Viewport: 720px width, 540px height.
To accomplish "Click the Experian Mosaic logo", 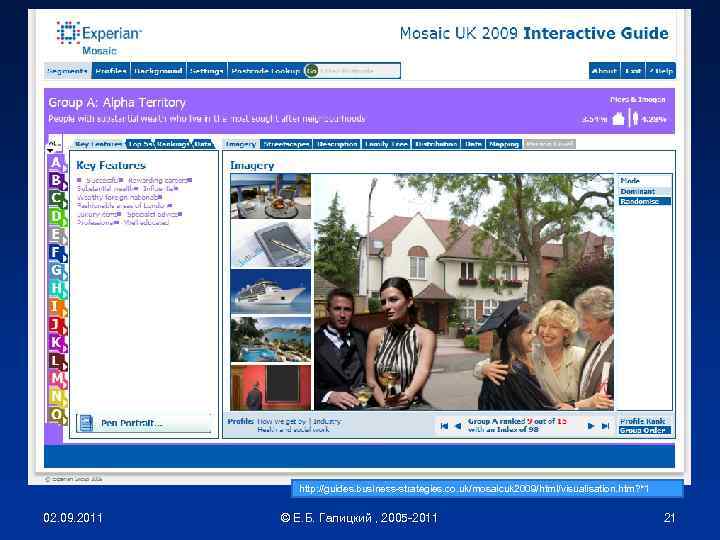I will point(99,37).
